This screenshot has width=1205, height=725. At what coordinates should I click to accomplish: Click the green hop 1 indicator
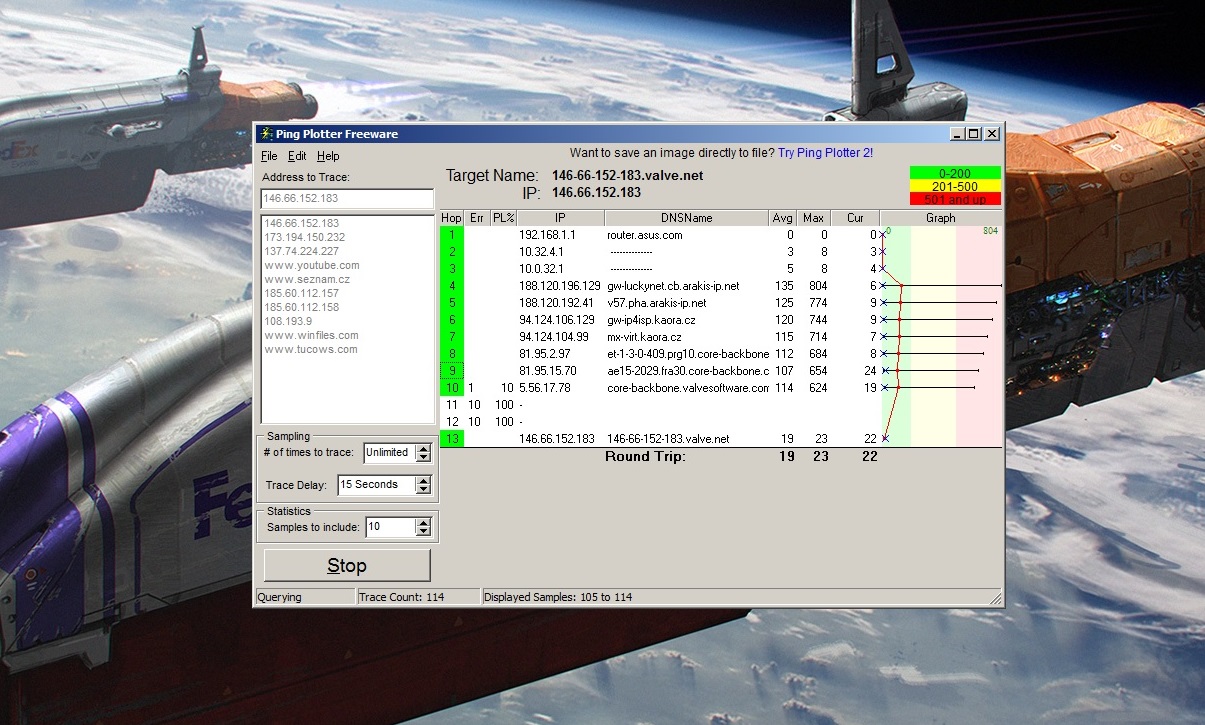[452, 235]
